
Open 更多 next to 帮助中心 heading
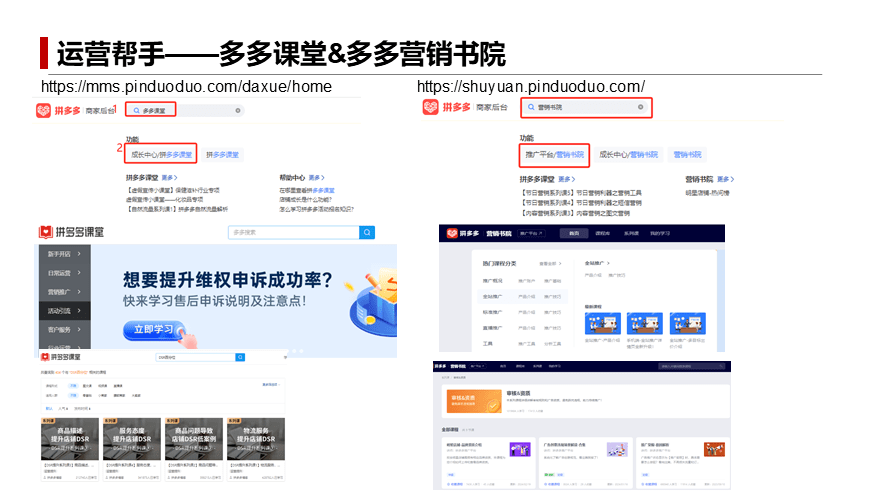point(316,178)
